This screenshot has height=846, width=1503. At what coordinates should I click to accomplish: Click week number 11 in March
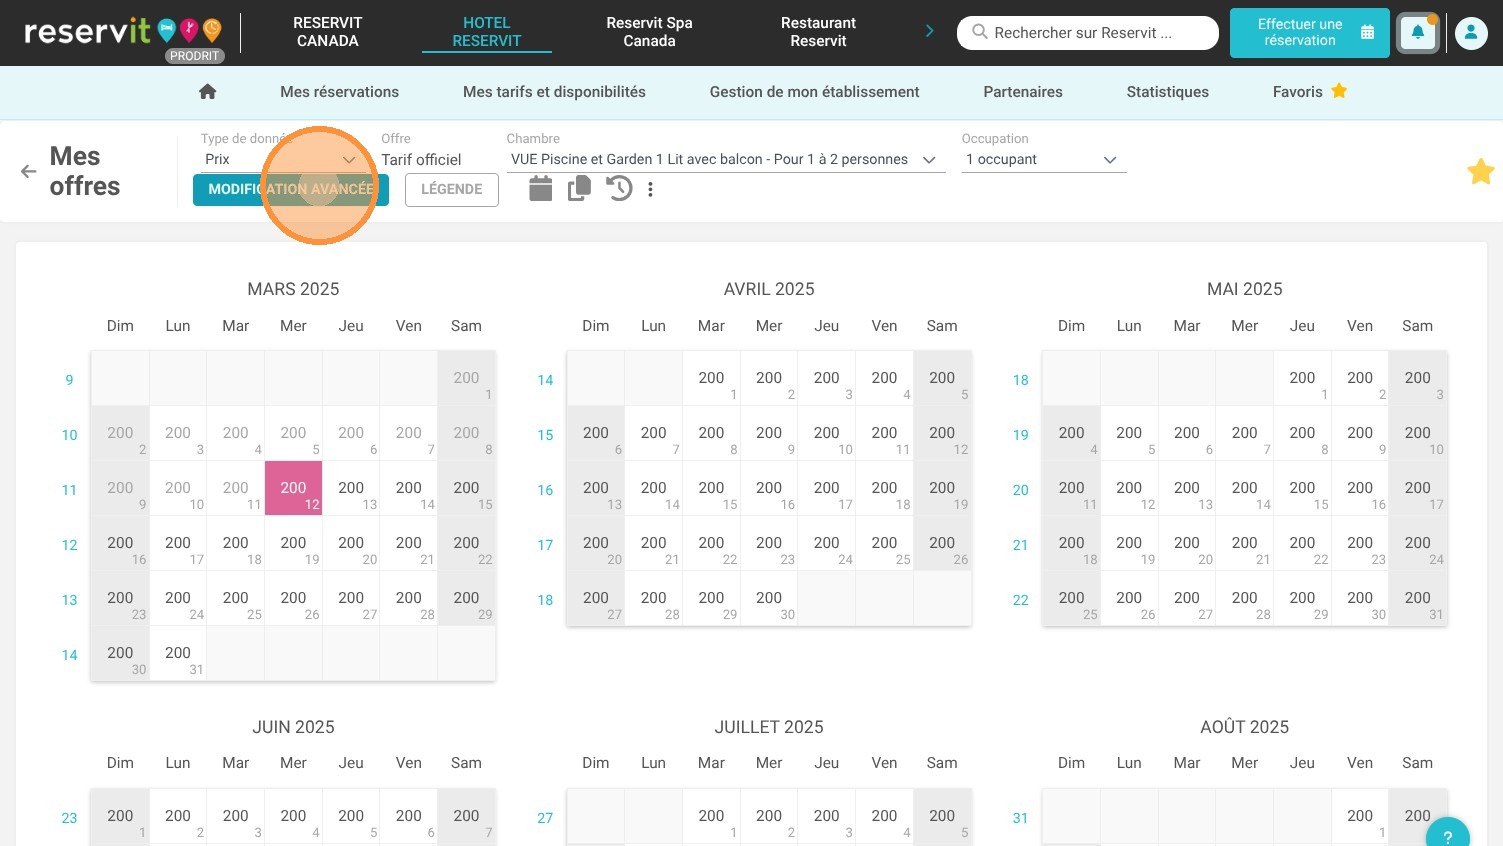pos(69,490)
